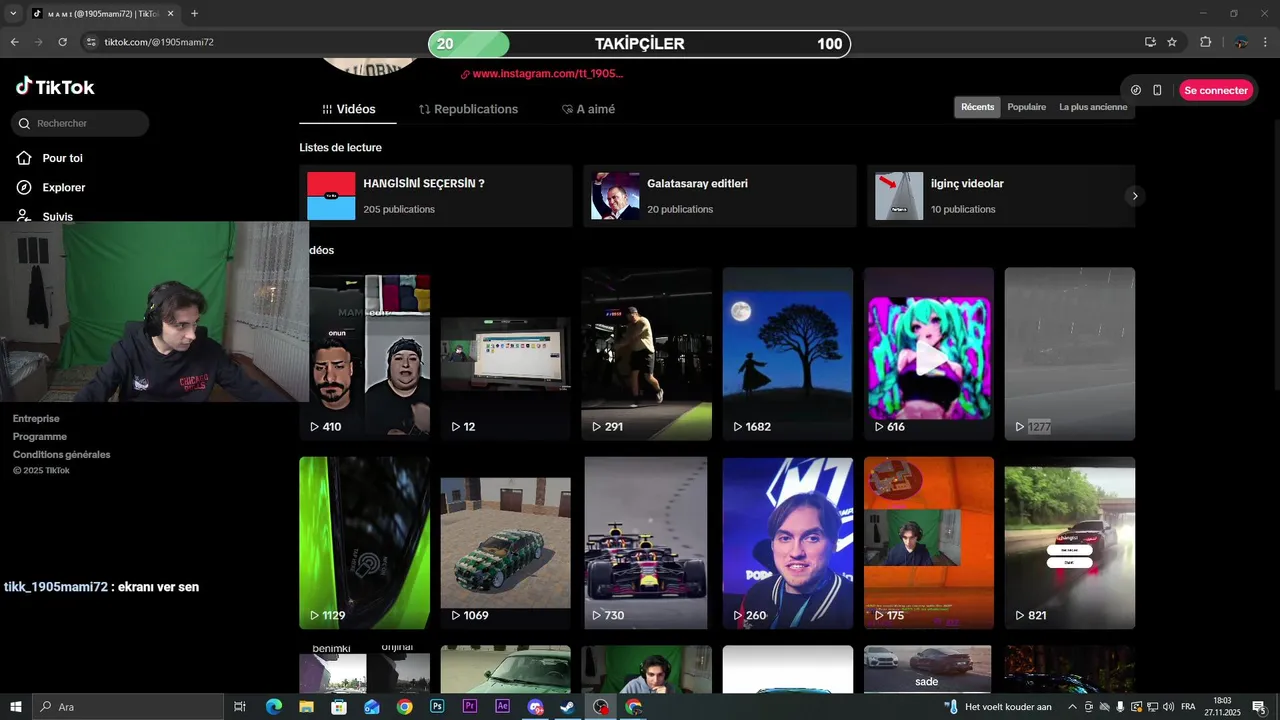The height and width of the screenshot is (720, 1280).
Task: Open the tab search dropdown
Action: [x=13, y=14]
